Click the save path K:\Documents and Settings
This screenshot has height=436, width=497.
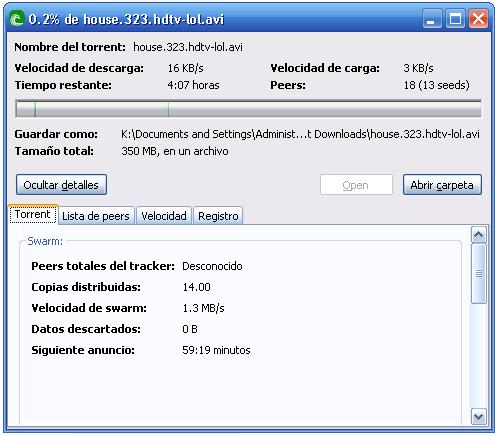click(300, 134)
